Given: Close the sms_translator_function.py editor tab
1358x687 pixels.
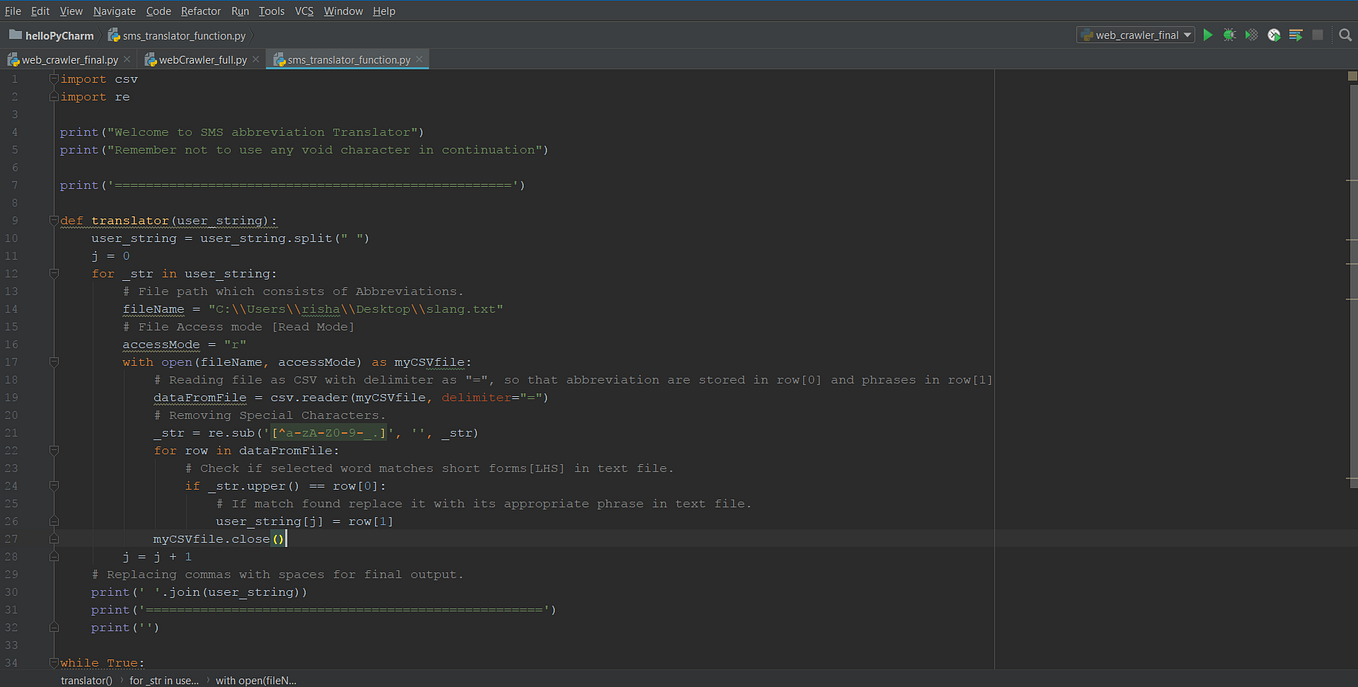Looking at the screenshot, I should 417,58.
